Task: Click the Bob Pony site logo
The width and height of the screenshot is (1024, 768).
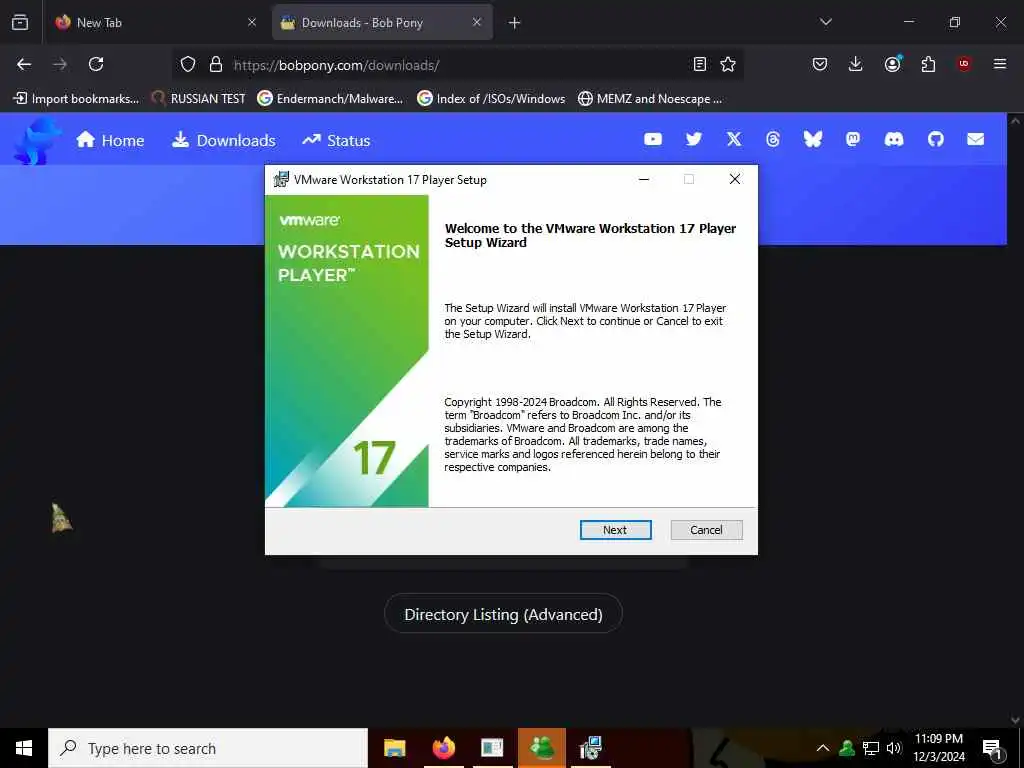Action: pyautogui.click(x=36, y=140)
